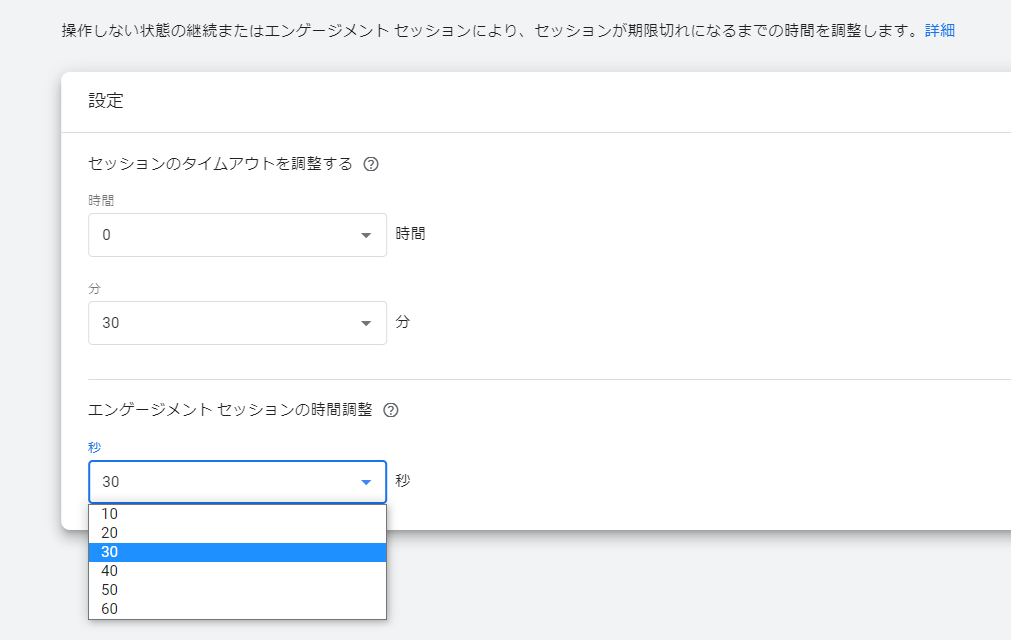Click the blue 秒 label above the dropdown
1011x640 pixels.
click(x=95, y=447)
